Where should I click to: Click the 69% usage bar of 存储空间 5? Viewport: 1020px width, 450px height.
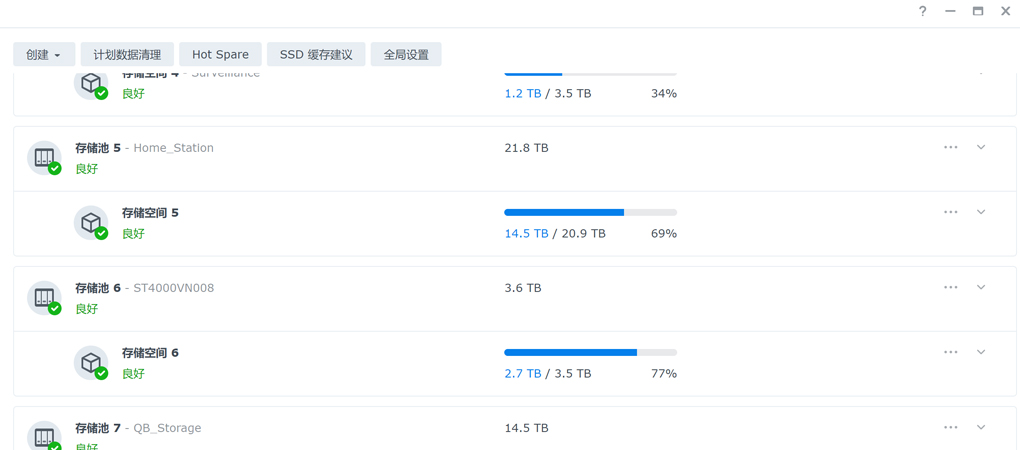(591, 213)
